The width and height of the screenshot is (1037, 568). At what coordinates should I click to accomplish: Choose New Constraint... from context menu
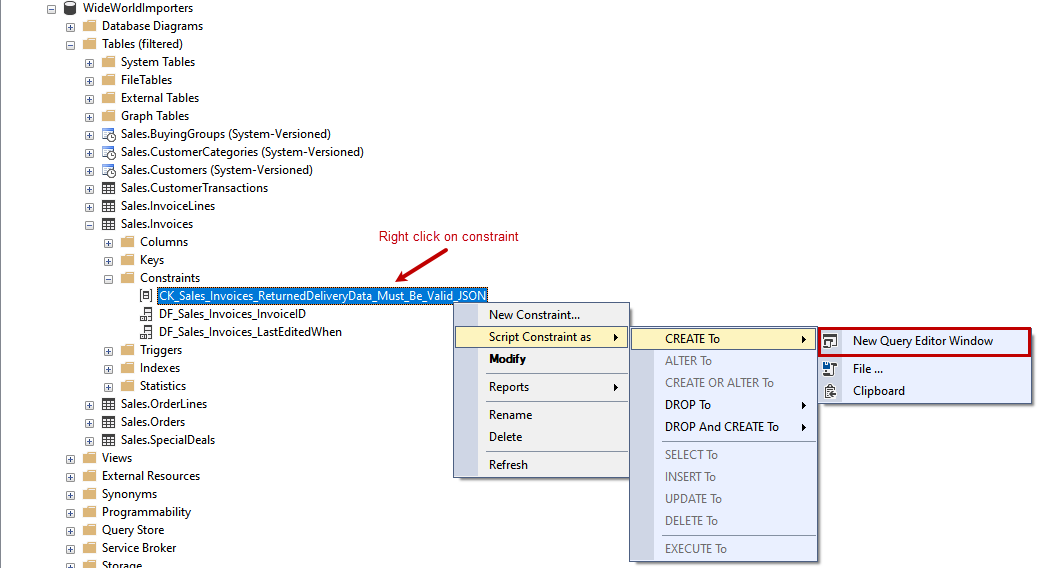tap(541, 315)
